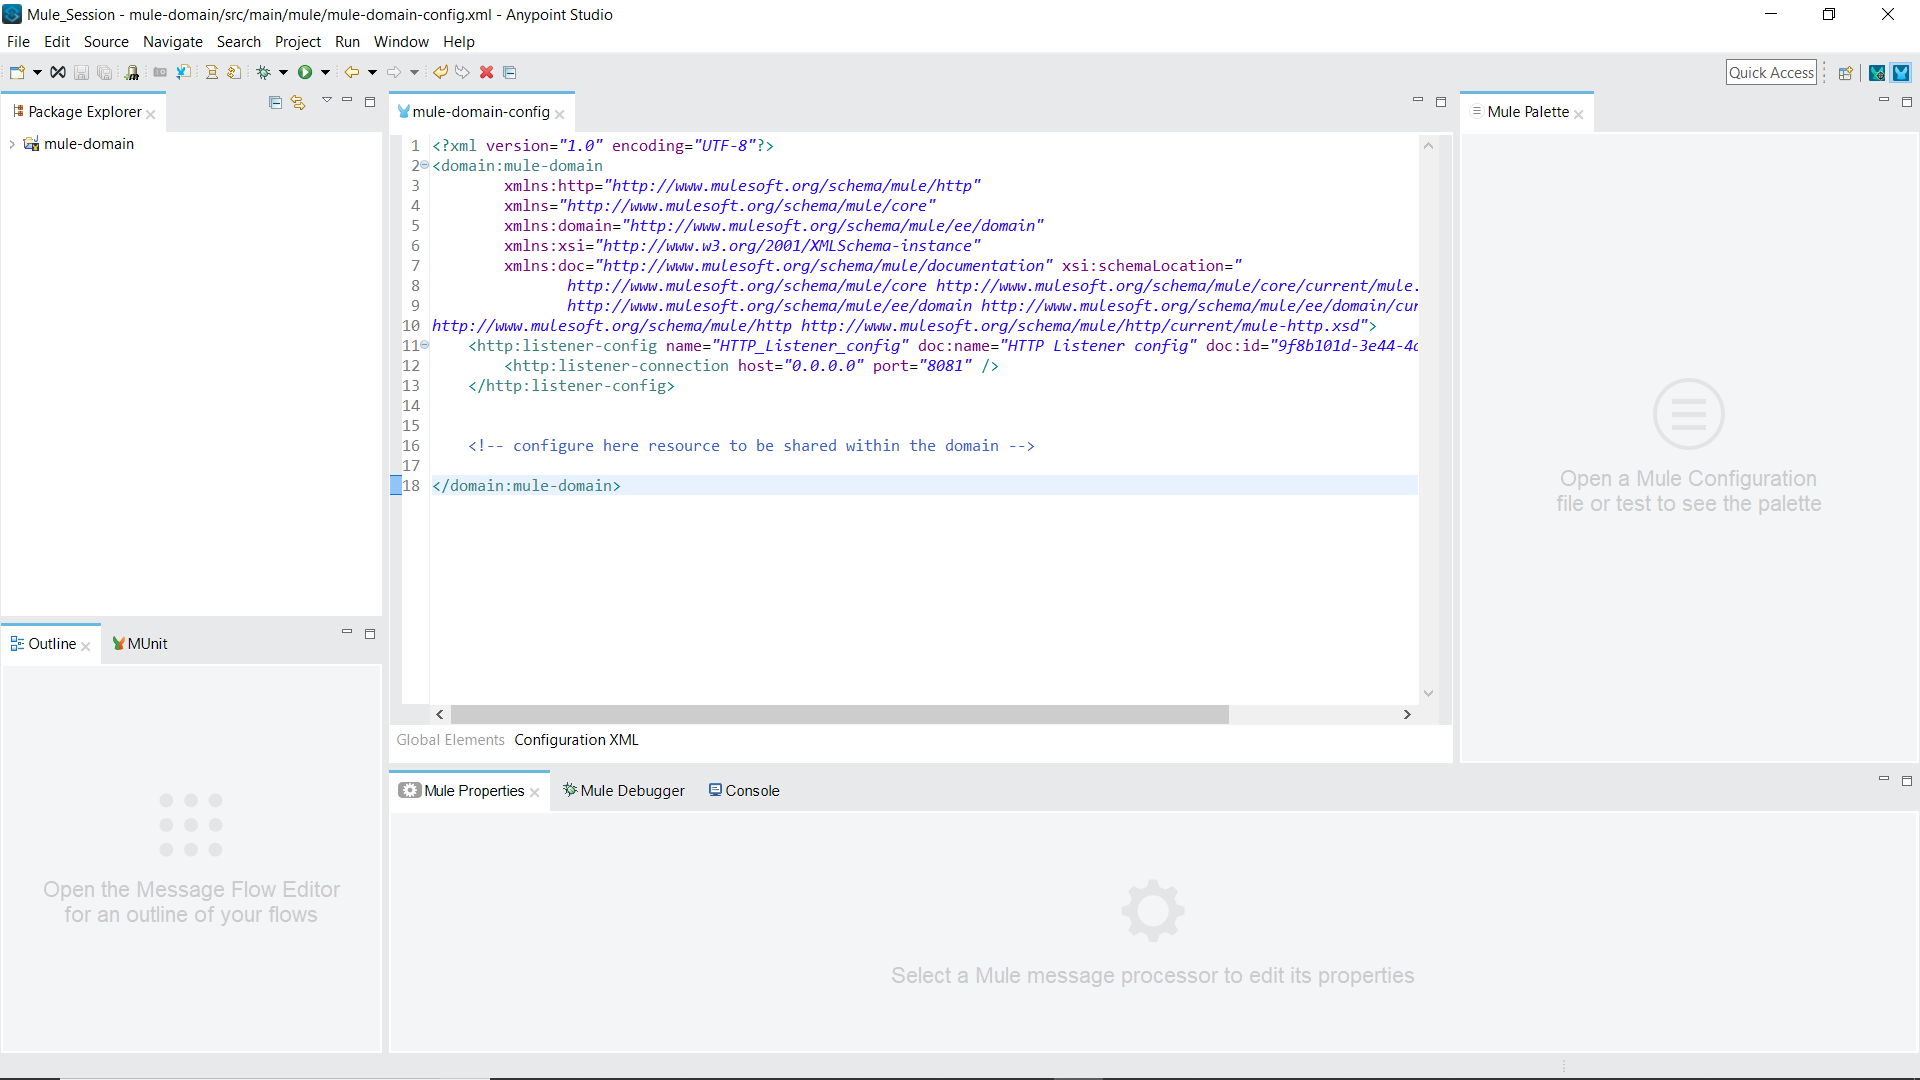Switch to Global Elements editor view

coord(450,740)
